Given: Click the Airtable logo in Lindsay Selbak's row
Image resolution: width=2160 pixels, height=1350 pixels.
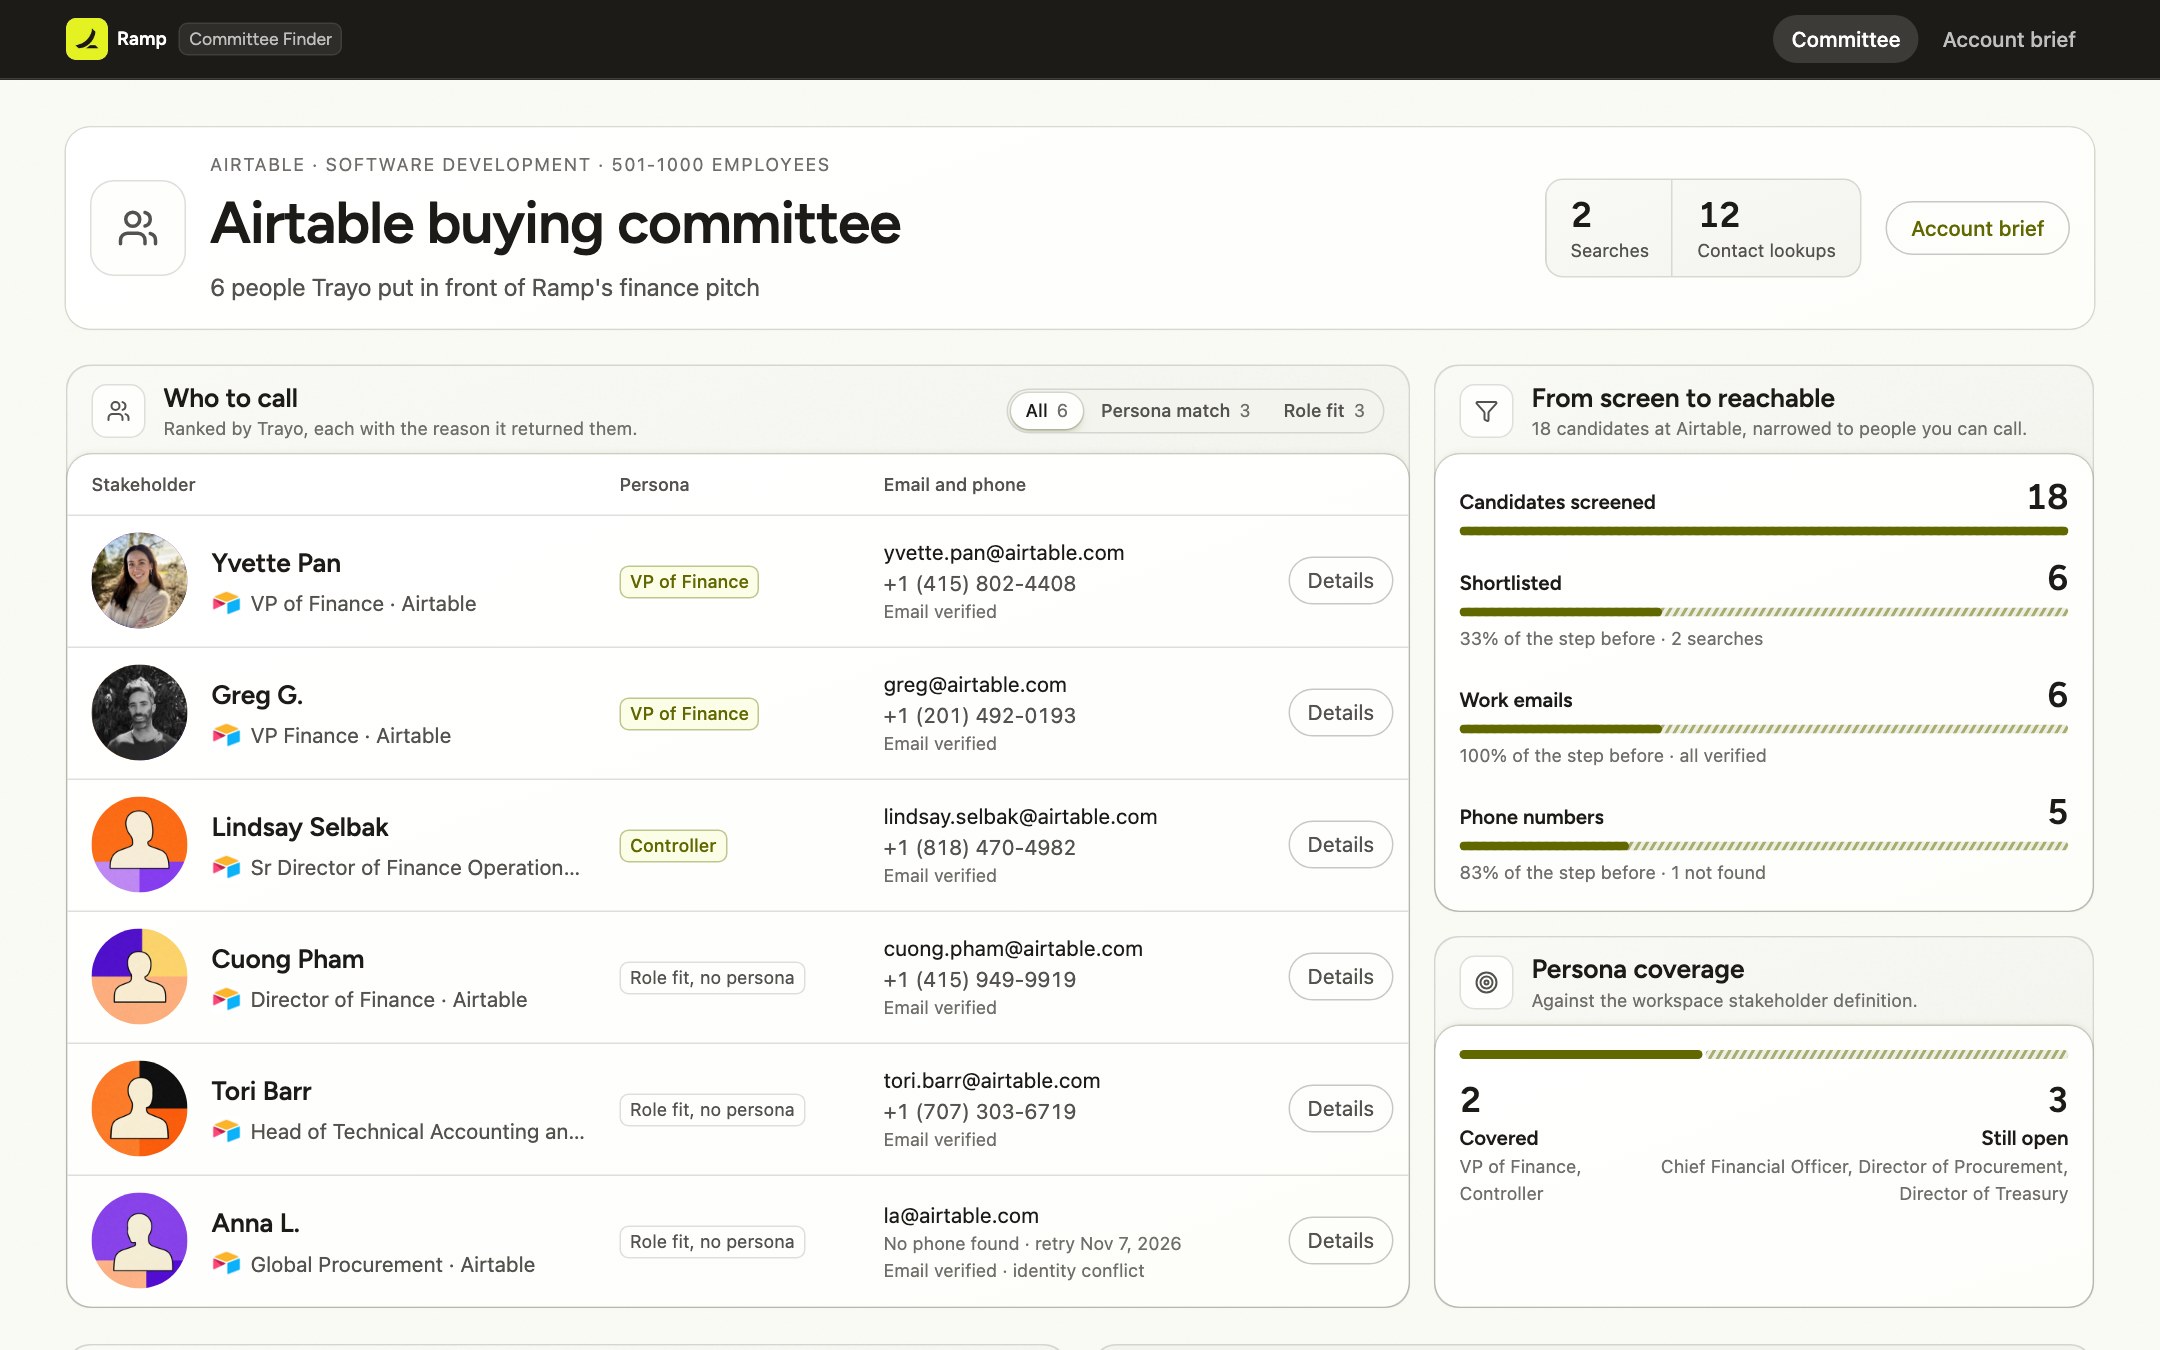Looking at the screenshot, I should pyautogui.click(x=226, y=867).
